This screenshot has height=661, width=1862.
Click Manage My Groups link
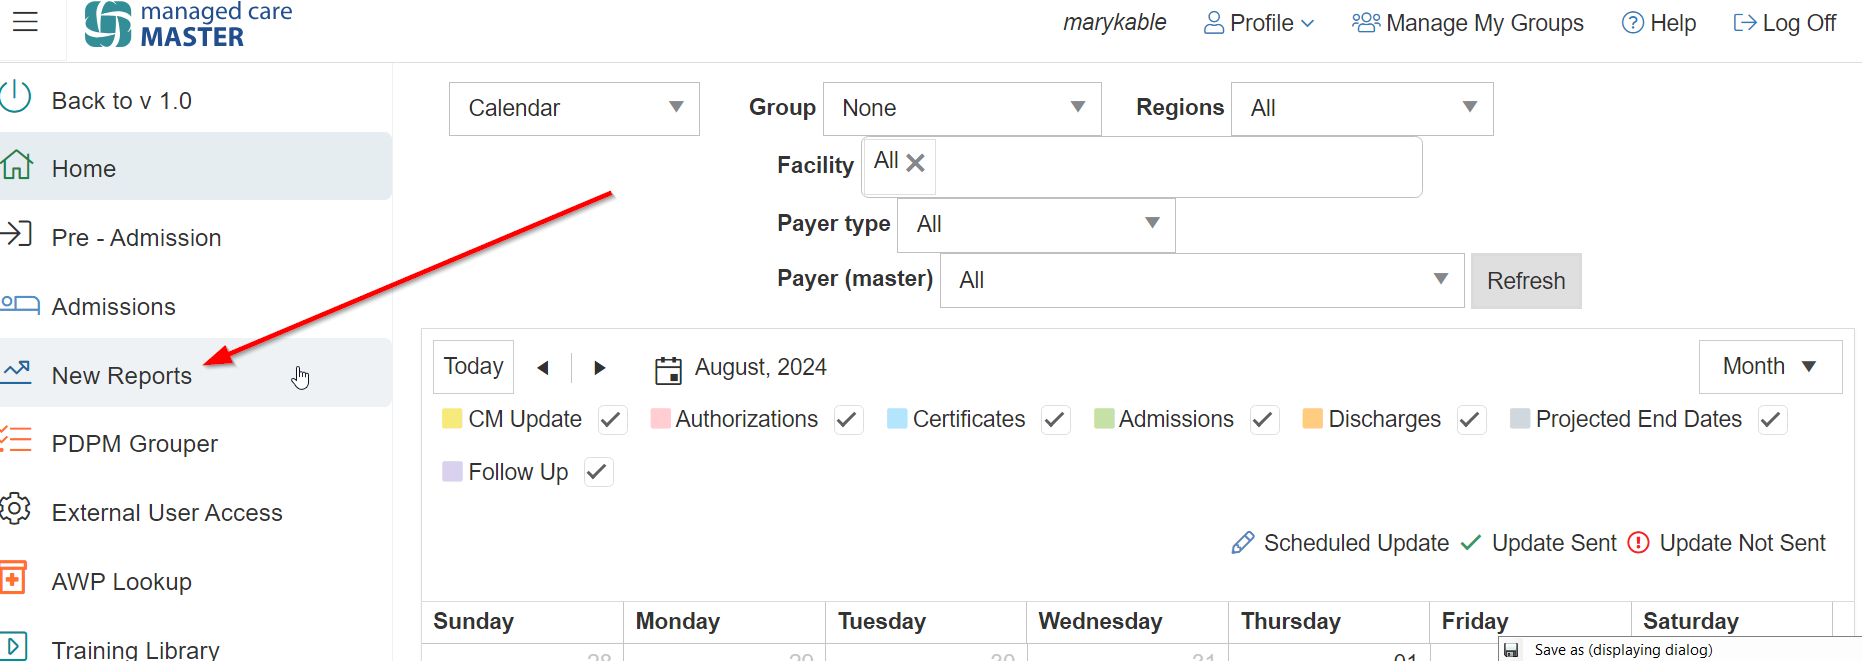coord(1468,23)
